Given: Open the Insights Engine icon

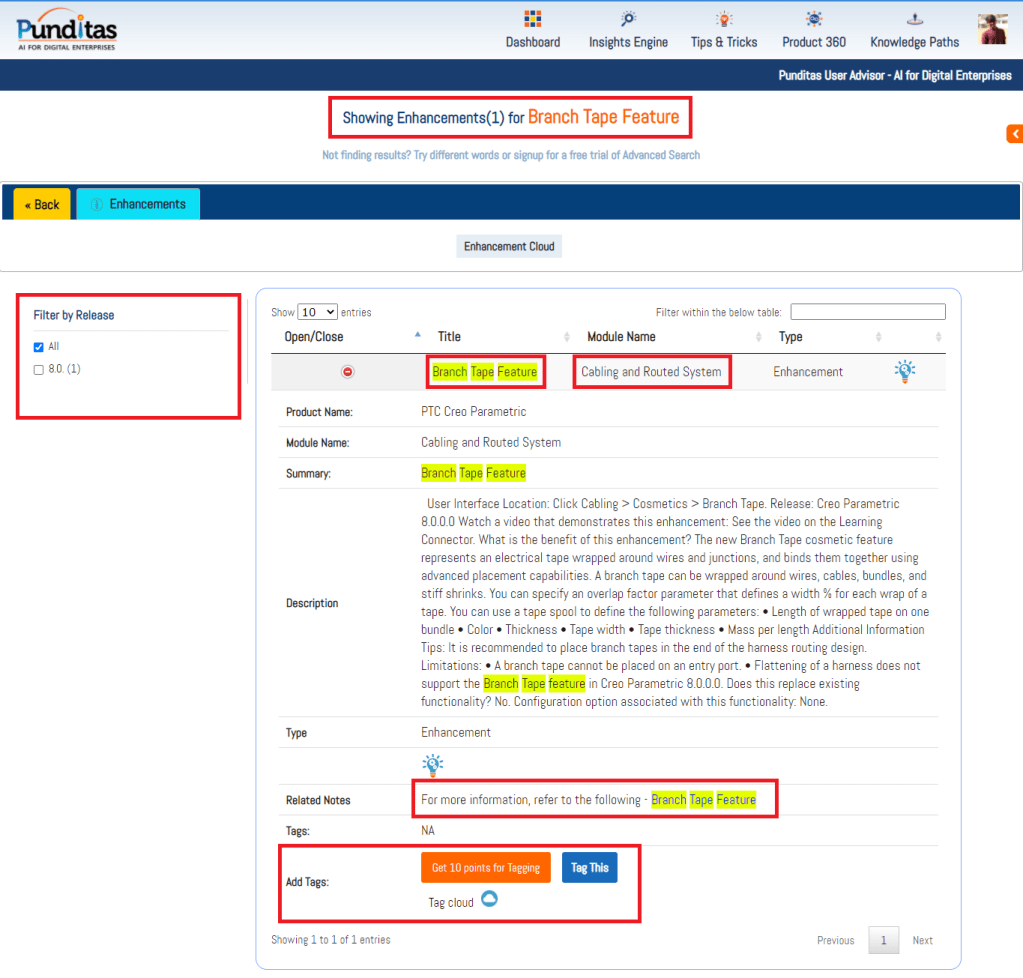Looking at the screenshot, I should click(x=628, y=19).
